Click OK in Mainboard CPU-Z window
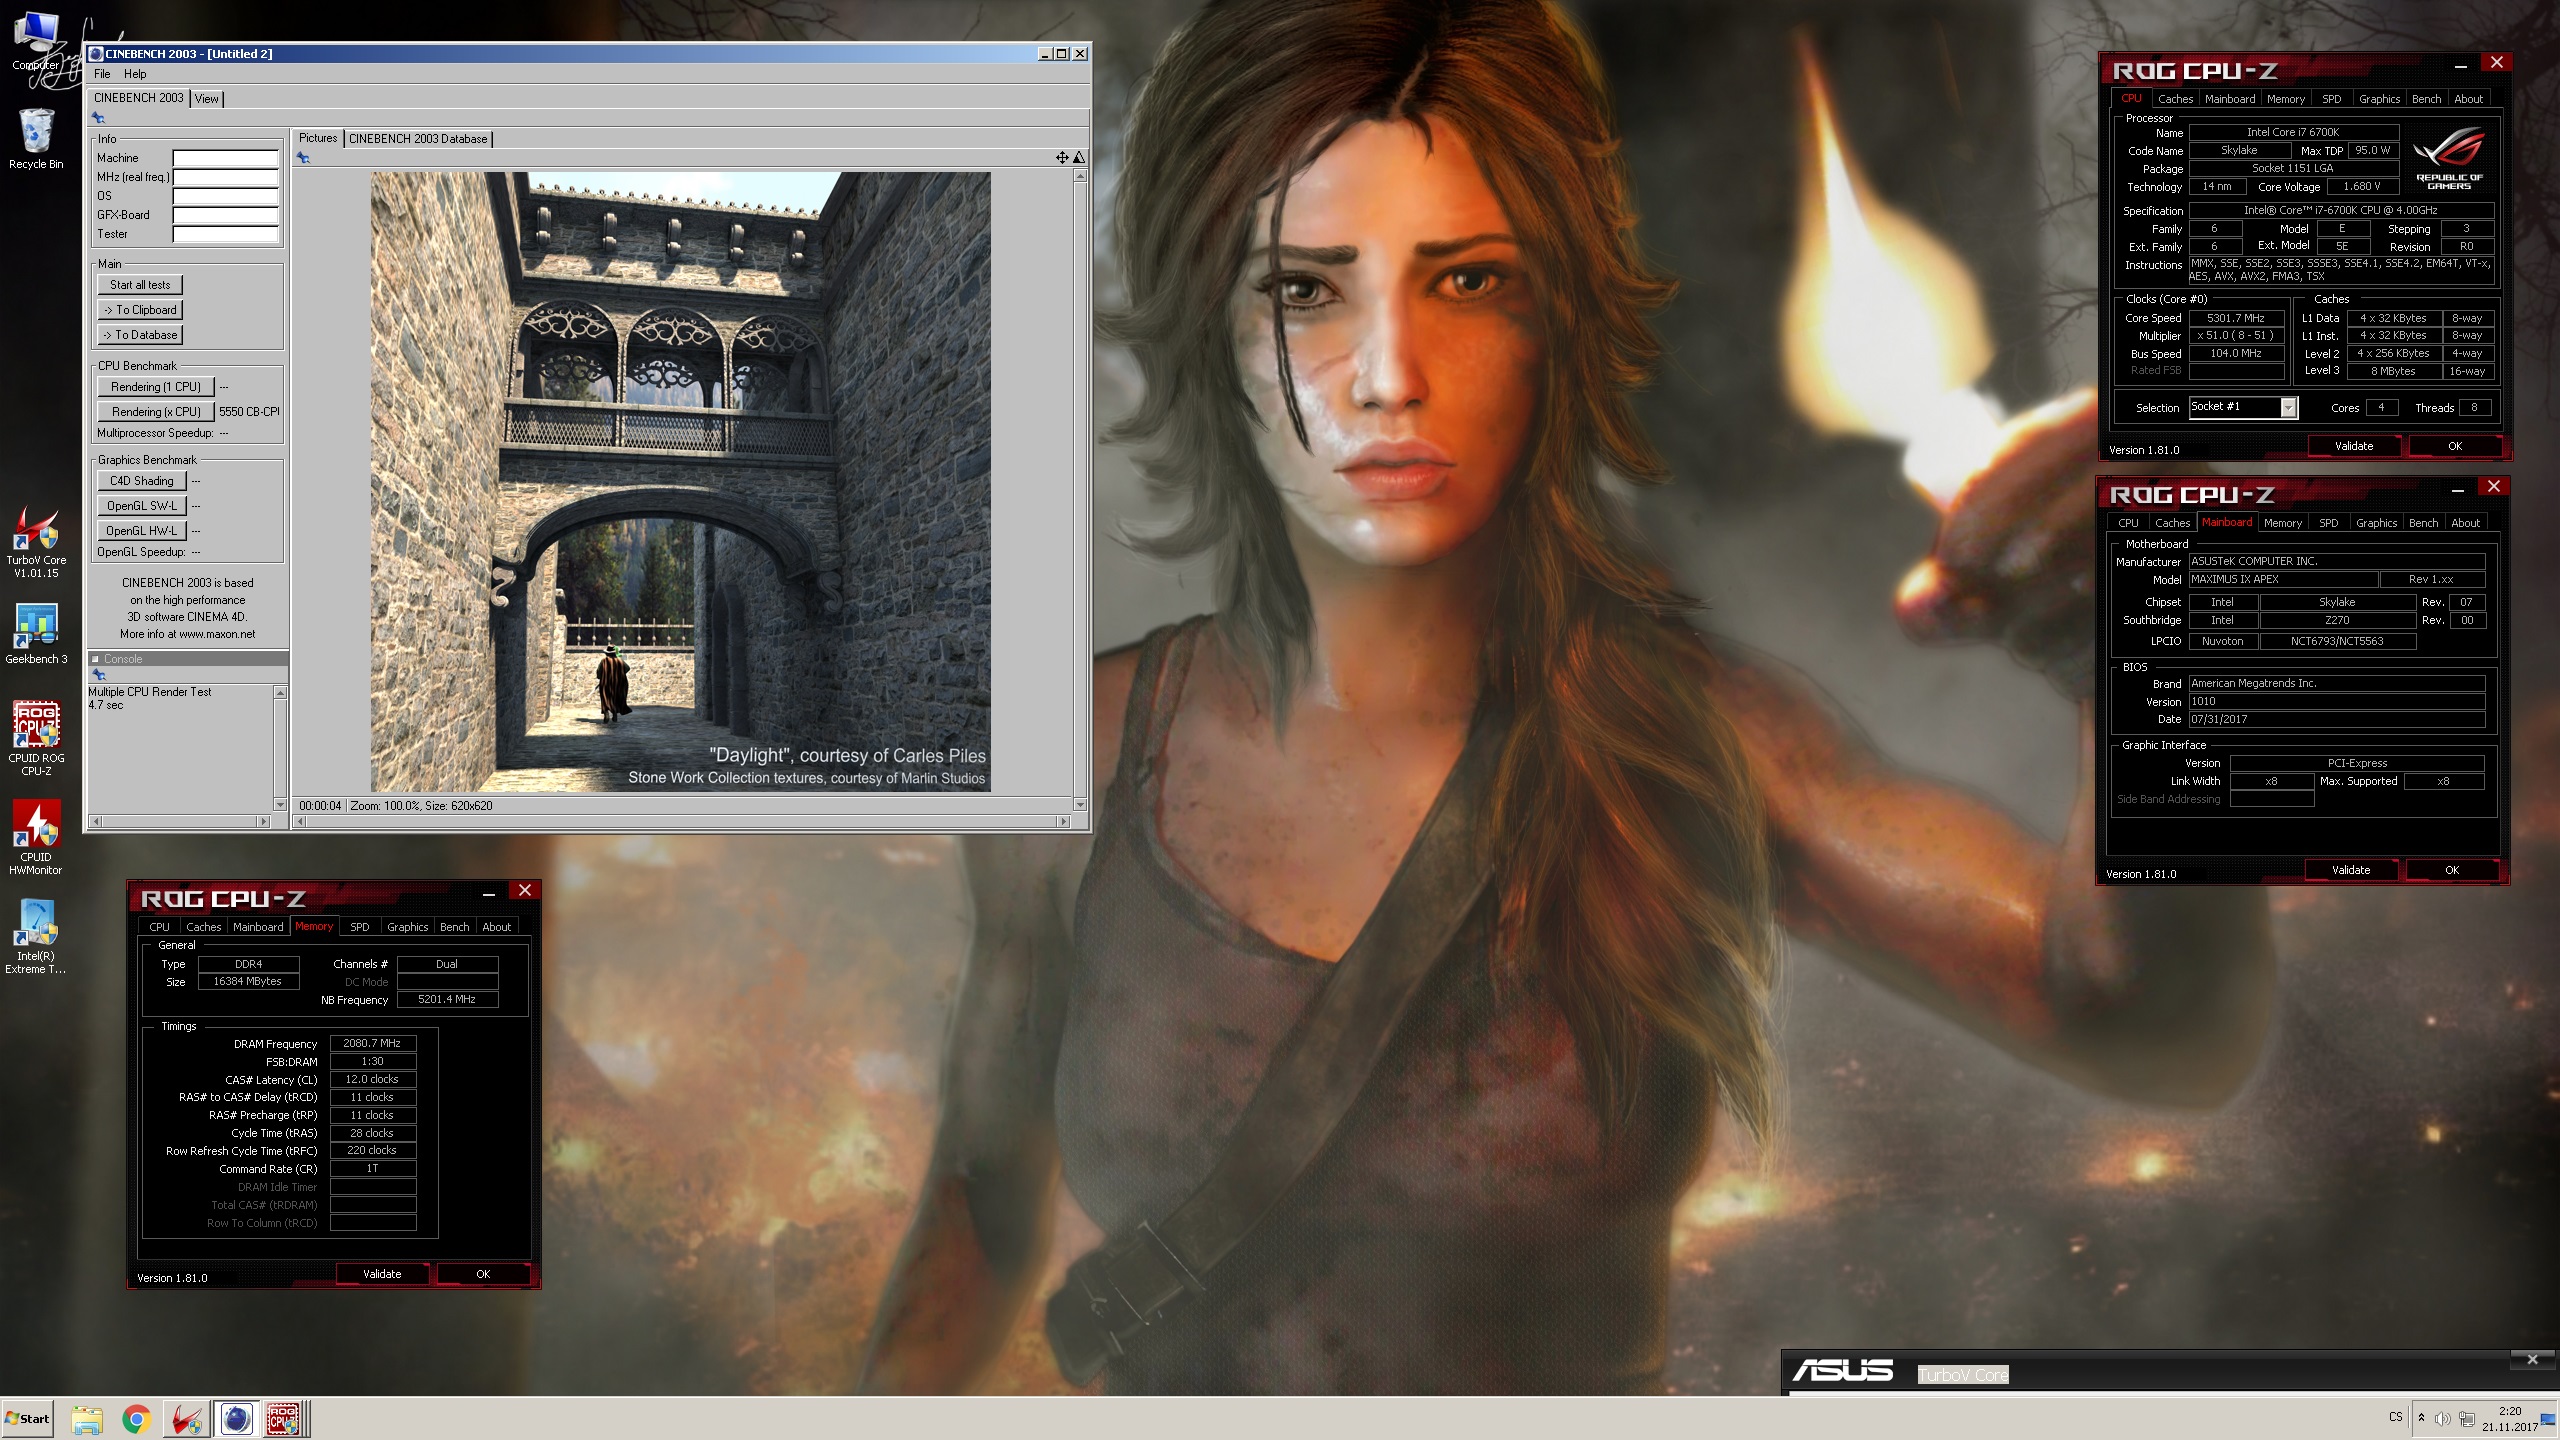This screenshot has height=1440, width=2560. pos(2452,870)
